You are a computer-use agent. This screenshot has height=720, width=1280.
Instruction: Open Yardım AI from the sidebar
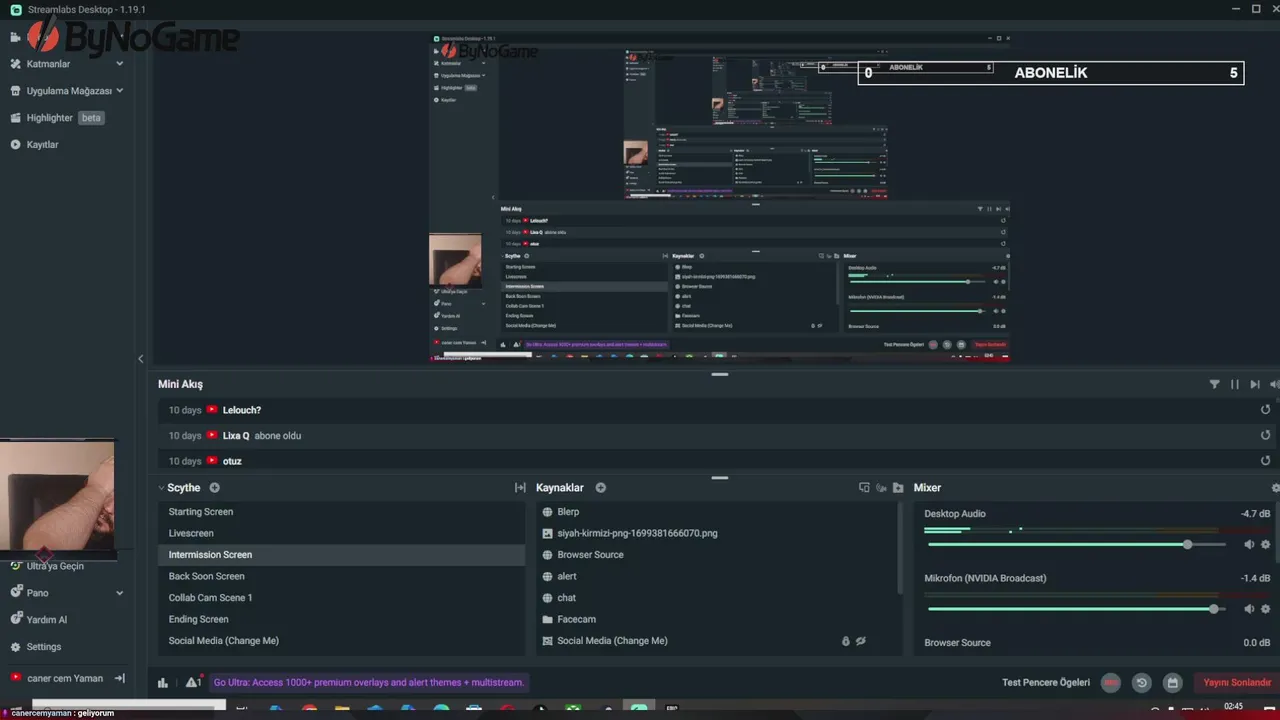[39, 620]
